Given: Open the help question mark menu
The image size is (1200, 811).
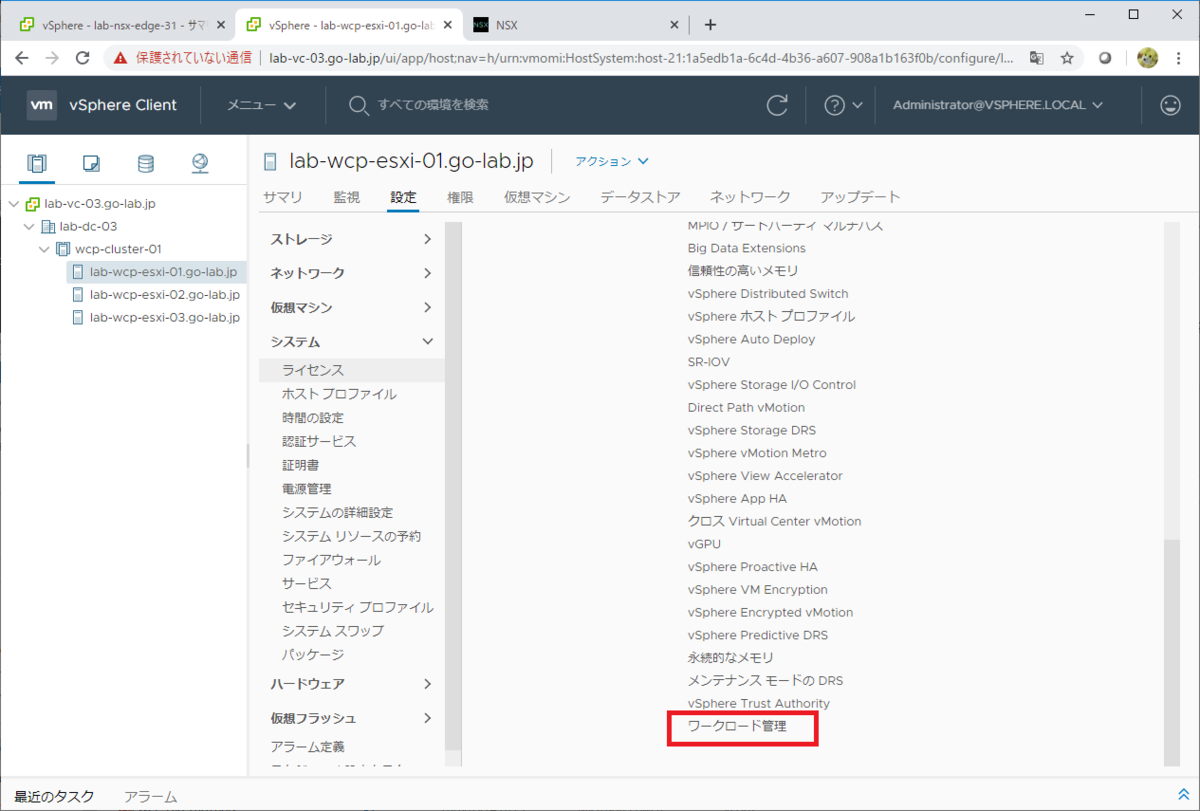Looking at the screenshot, I should tap(843, 105).
